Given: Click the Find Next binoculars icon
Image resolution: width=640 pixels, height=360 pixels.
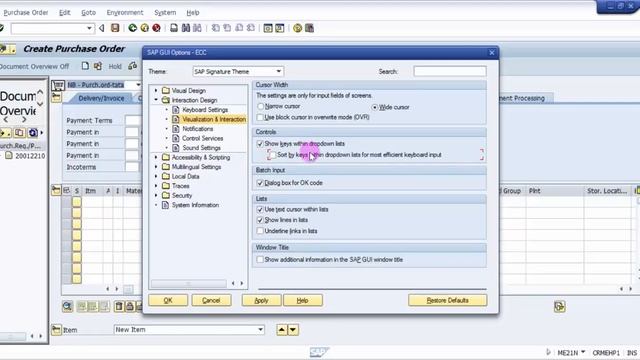Looking at the screenshot, I should point(198,28).
